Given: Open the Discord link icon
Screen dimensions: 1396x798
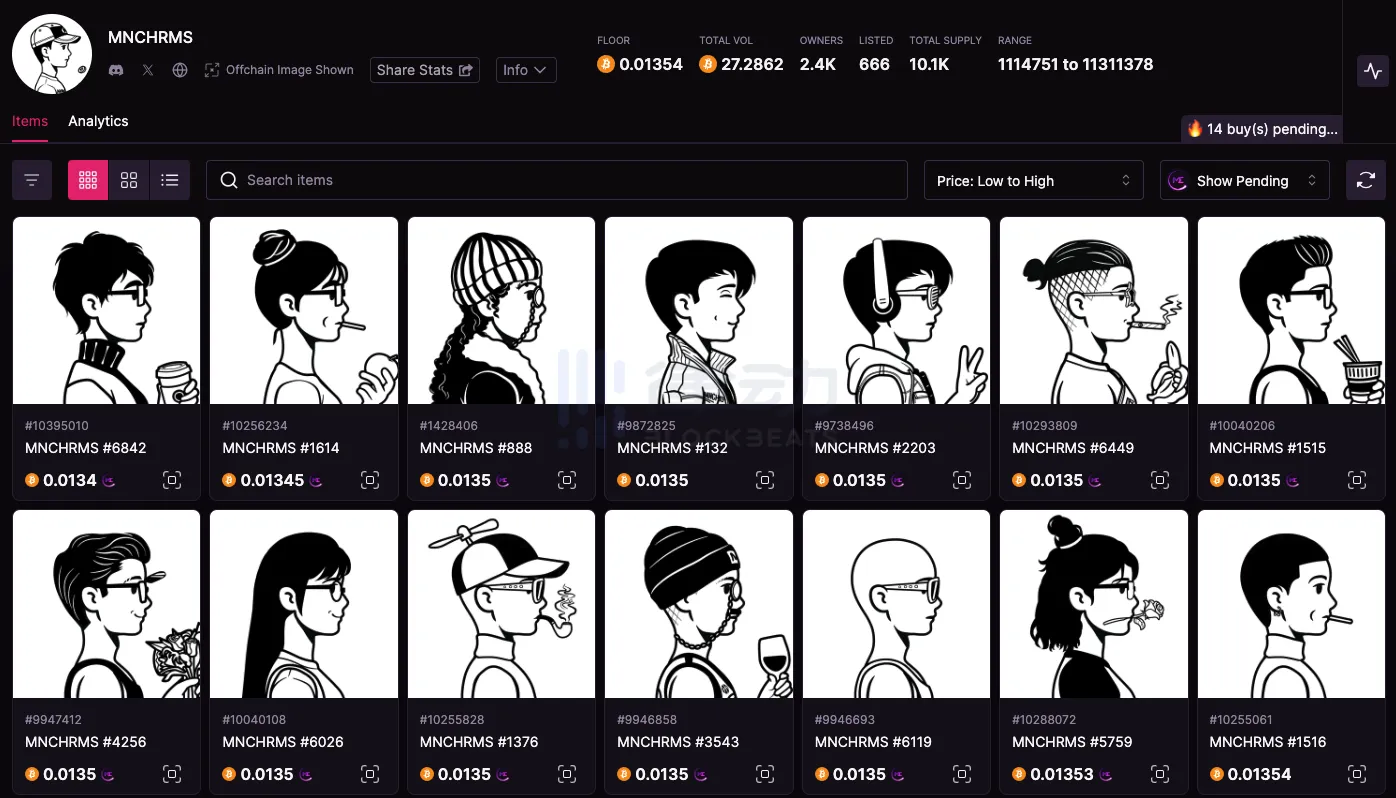Looking at the screenshot, I should [116, 70].
